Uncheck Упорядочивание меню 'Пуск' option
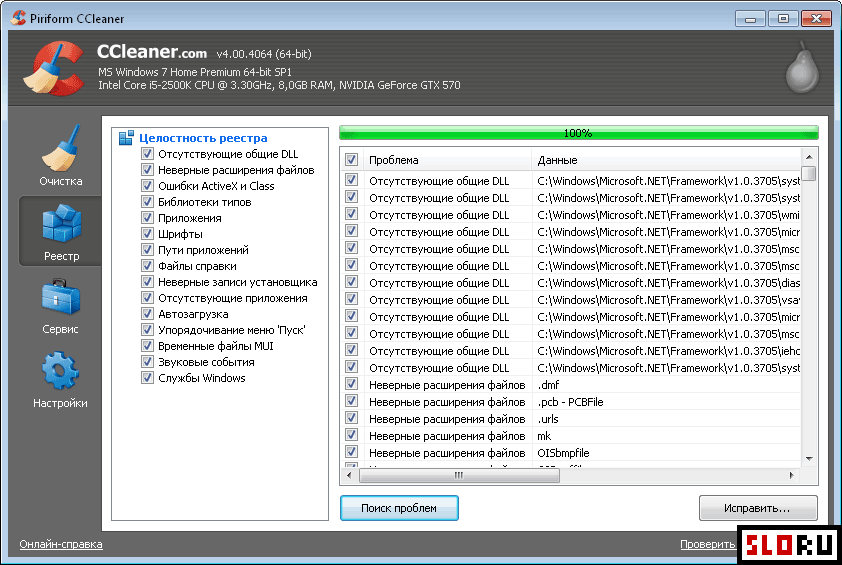This screenshot has width=842, height=565. [x=147, y=330]
